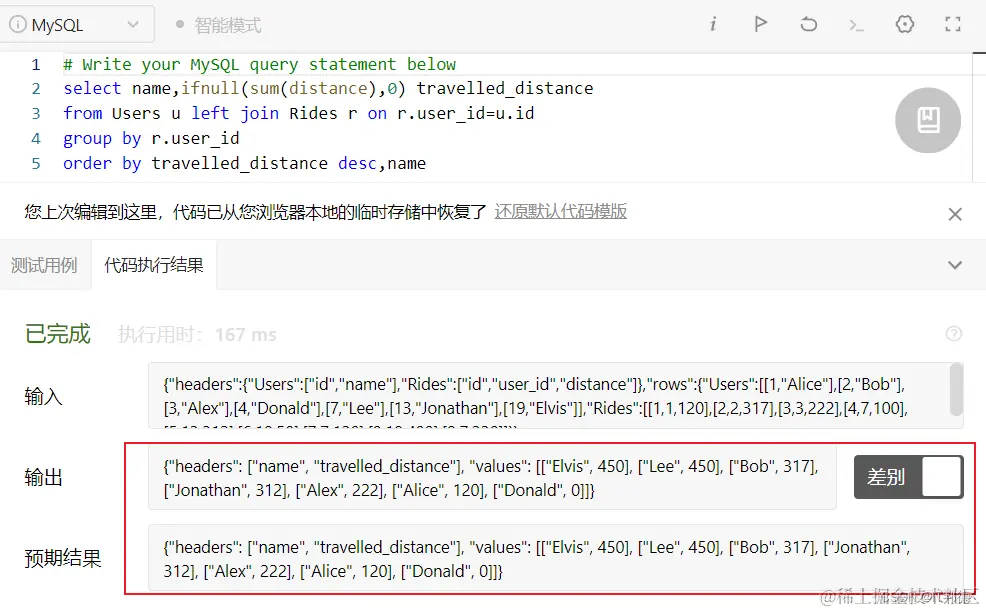The width and height of the screenshot is (986, 613).
Task: Click the 已完成 status text
Action: pyautogui.click(x=57, y=334)
